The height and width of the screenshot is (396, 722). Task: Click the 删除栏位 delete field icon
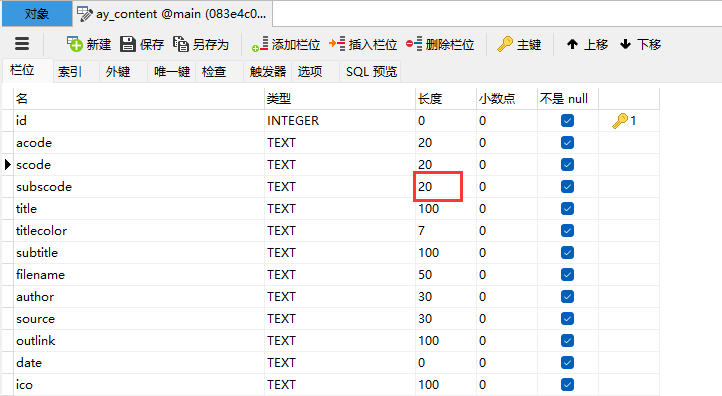pyautogui.click(x=413, y=44)
